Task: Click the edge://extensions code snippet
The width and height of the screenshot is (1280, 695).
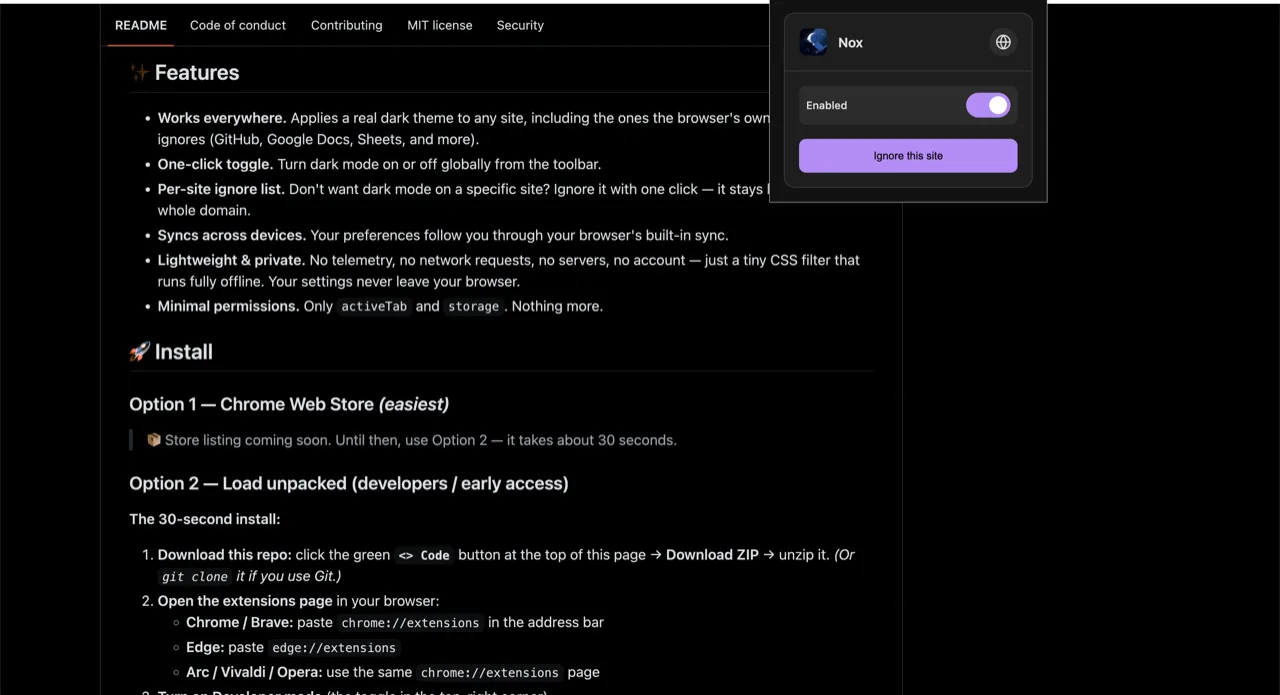Action: pyautogui.click(x=334, y=647)
